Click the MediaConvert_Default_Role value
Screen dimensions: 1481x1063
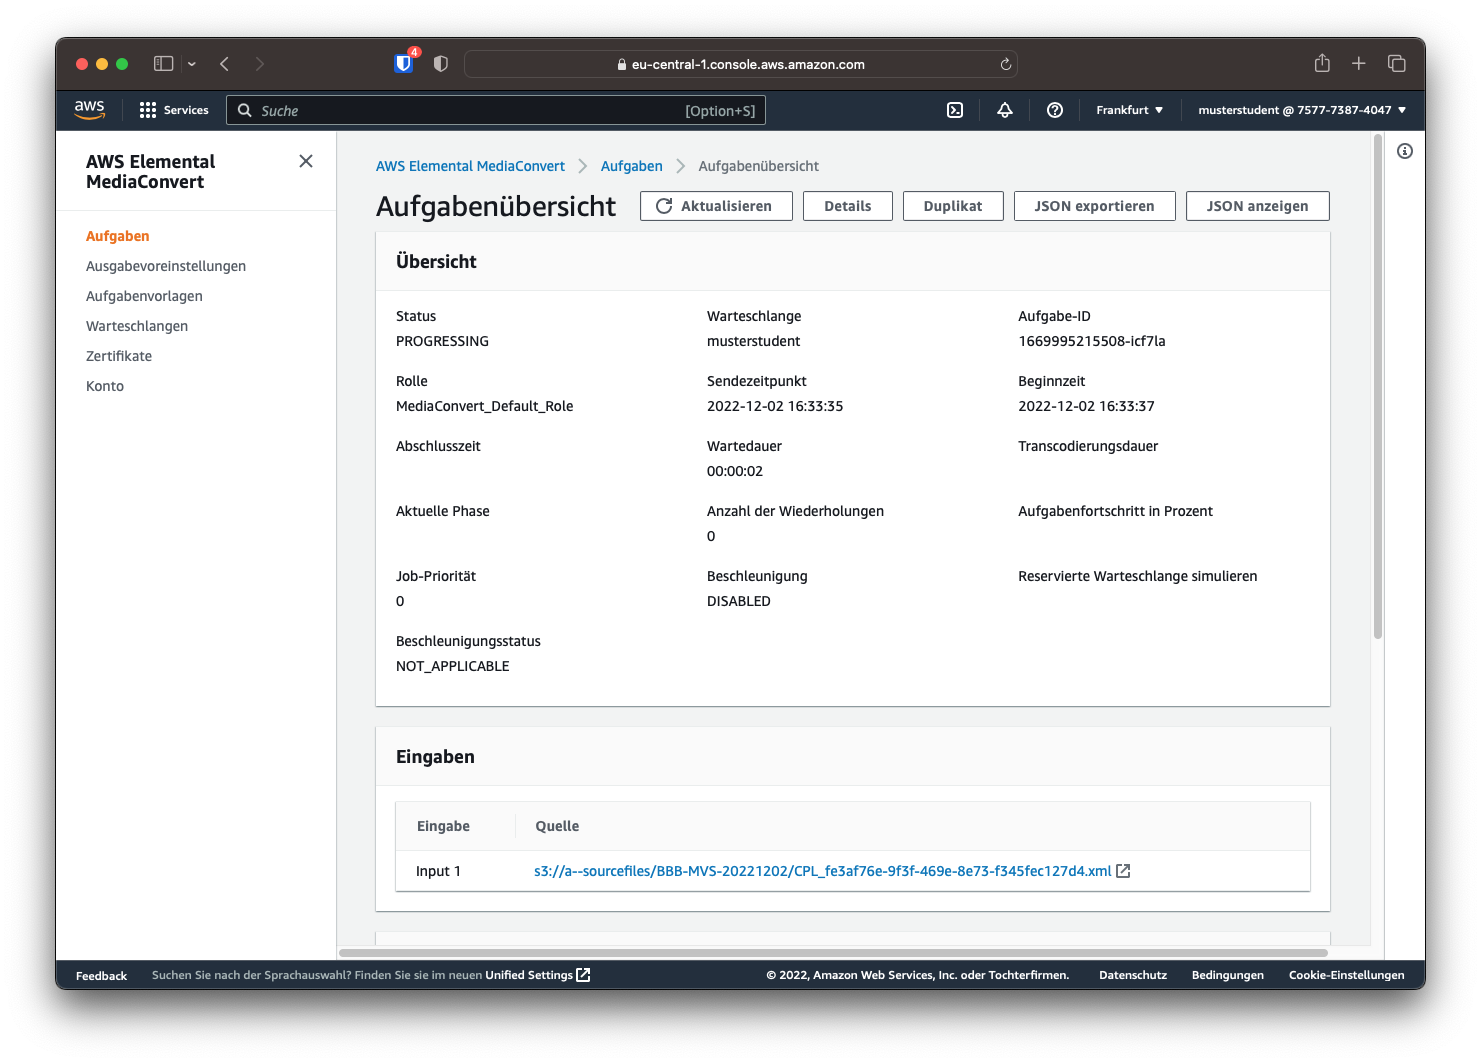tap(485, 406)
